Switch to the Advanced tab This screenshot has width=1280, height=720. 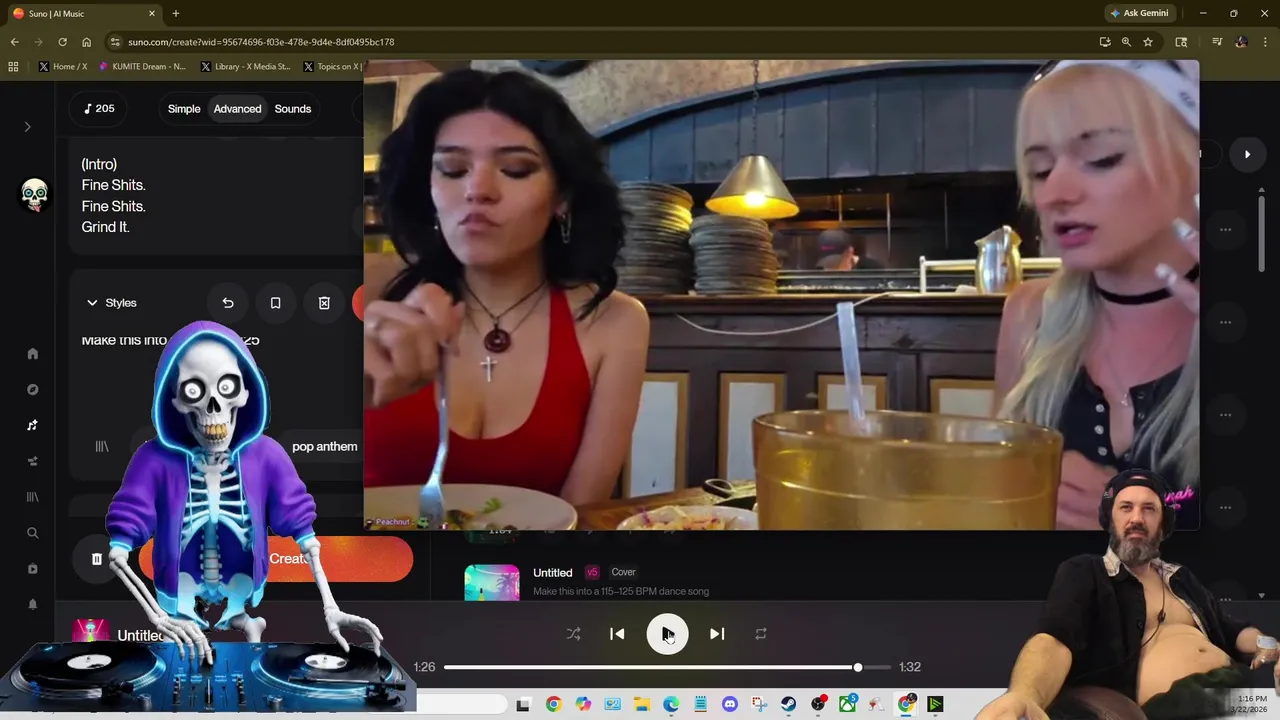(237, 109)
